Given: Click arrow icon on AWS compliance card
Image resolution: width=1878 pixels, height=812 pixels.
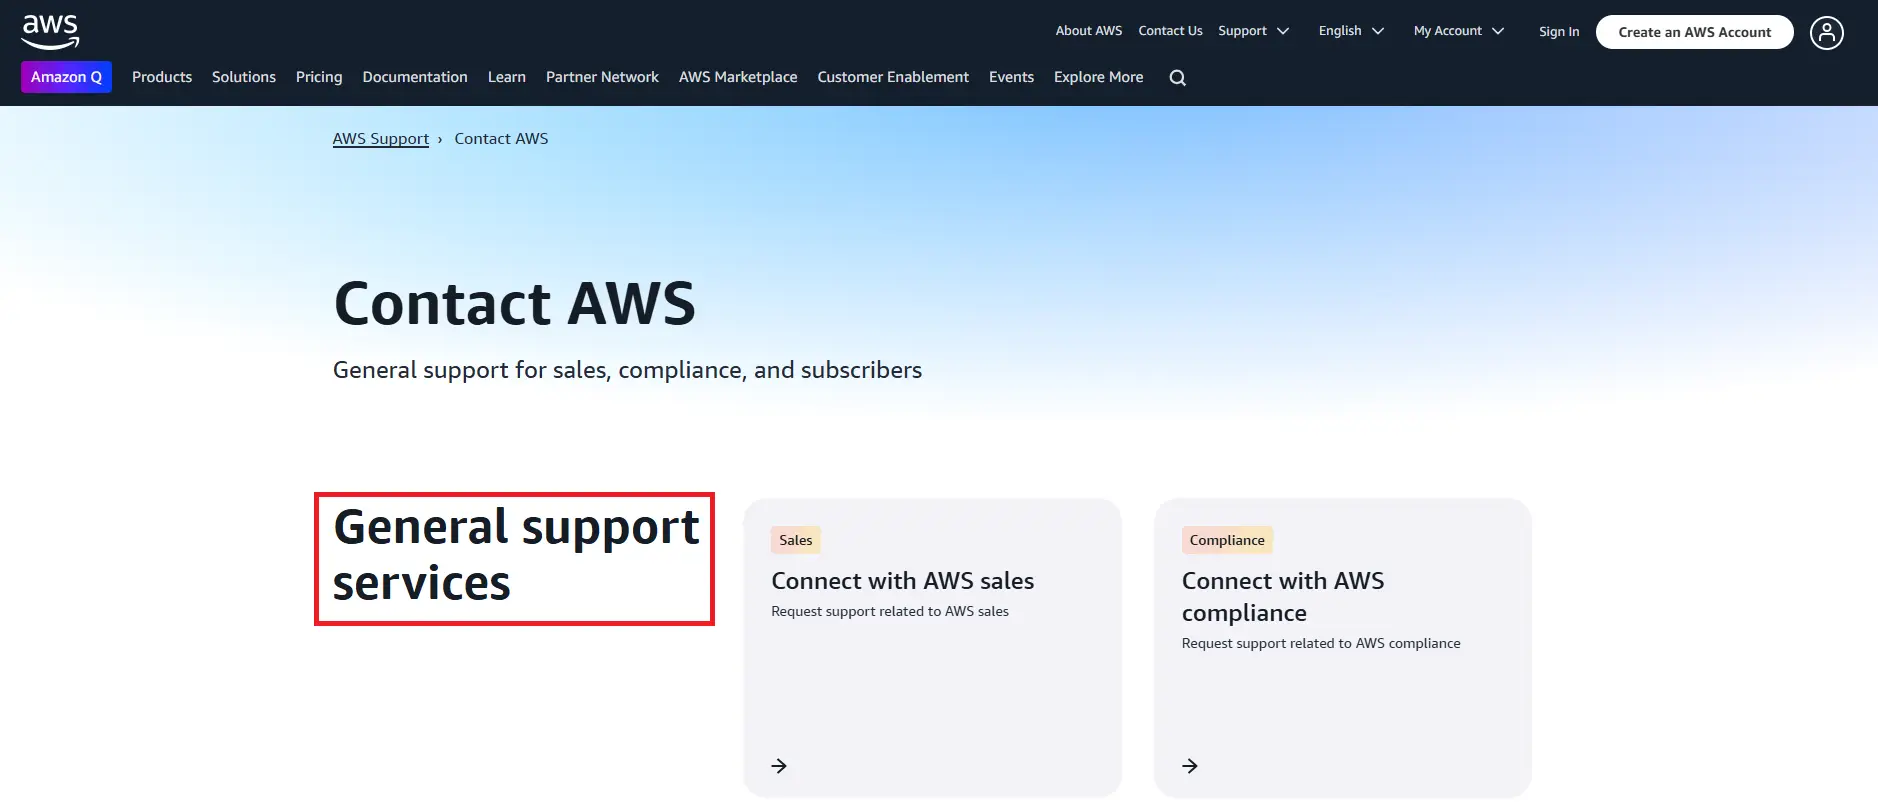Looking at the screenshot, I should [1190, 766].
